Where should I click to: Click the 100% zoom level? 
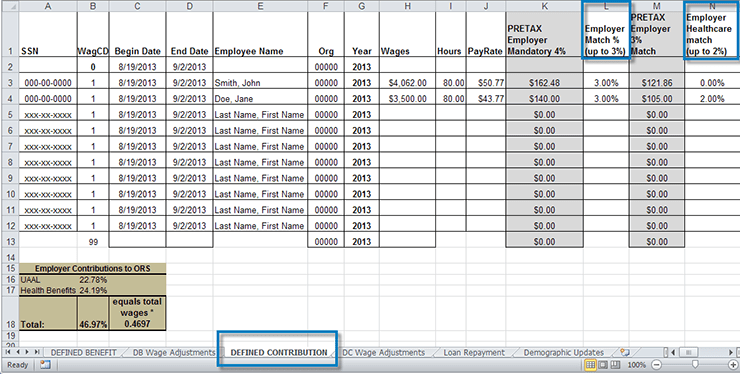tap(637, 365)
